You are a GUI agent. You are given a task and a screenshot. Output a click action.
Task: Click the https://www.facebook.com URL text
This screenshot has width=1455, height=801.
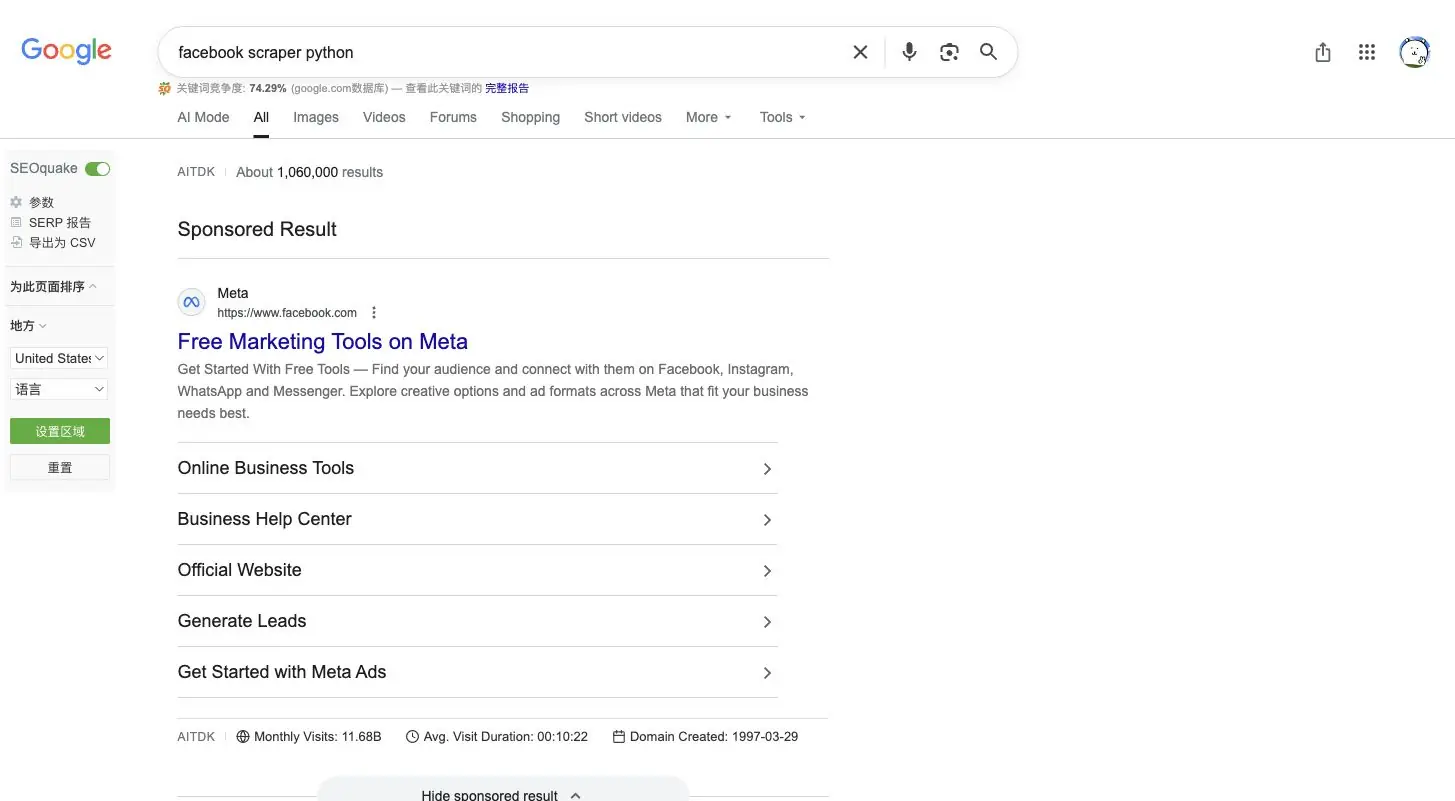pos(287,312)
